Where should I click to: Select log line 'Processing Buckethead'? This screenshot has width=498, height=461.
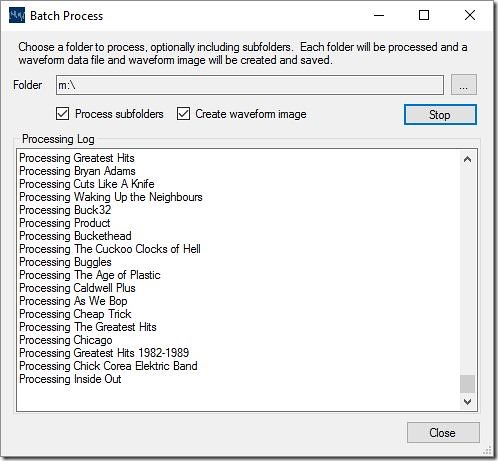[75, 236]
